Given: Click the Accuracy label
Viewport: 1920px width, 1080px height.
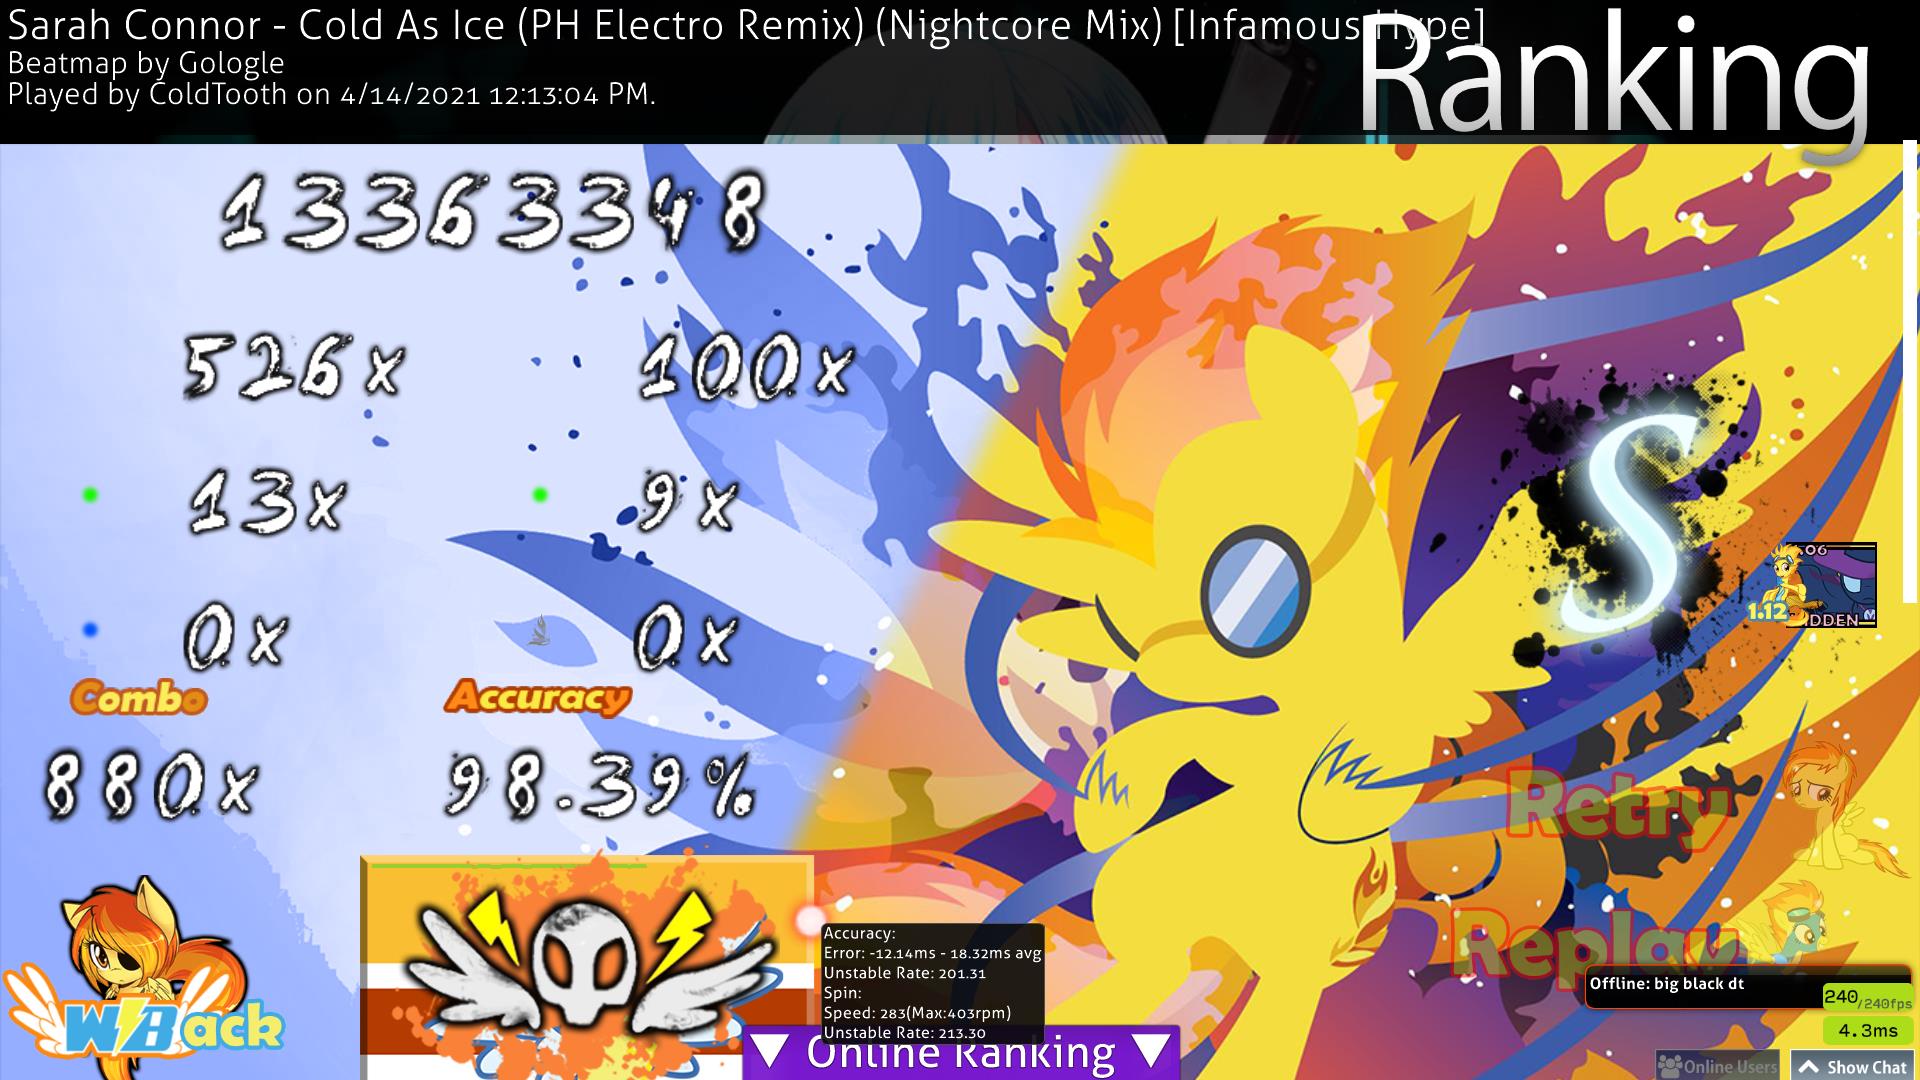Looking at the screenshot, I should 538,697.
